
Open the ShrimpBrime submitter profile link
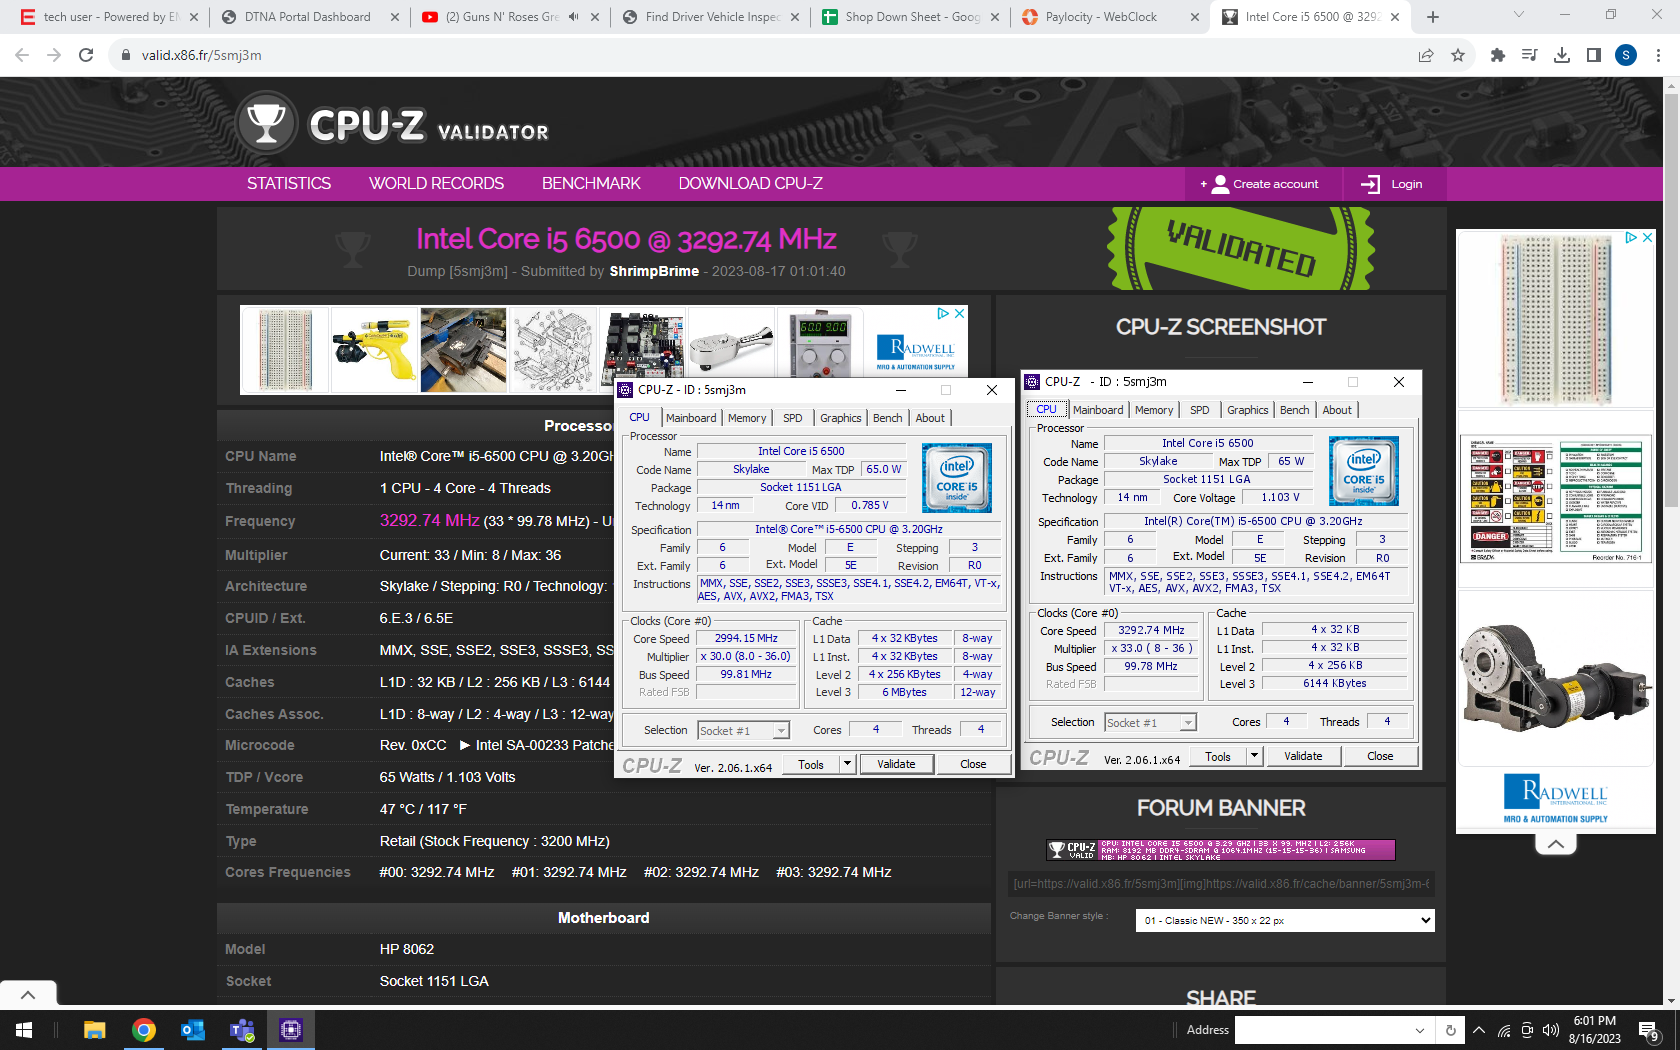click(x=654, y=271)
